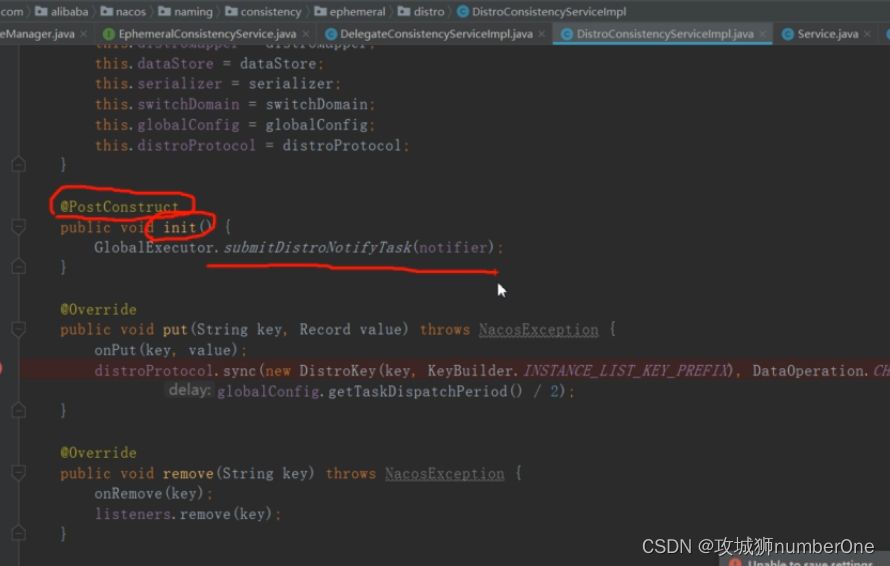Close the eManager.java tab
The width and height of the screenshot is (890, 566).
[83, 34]
